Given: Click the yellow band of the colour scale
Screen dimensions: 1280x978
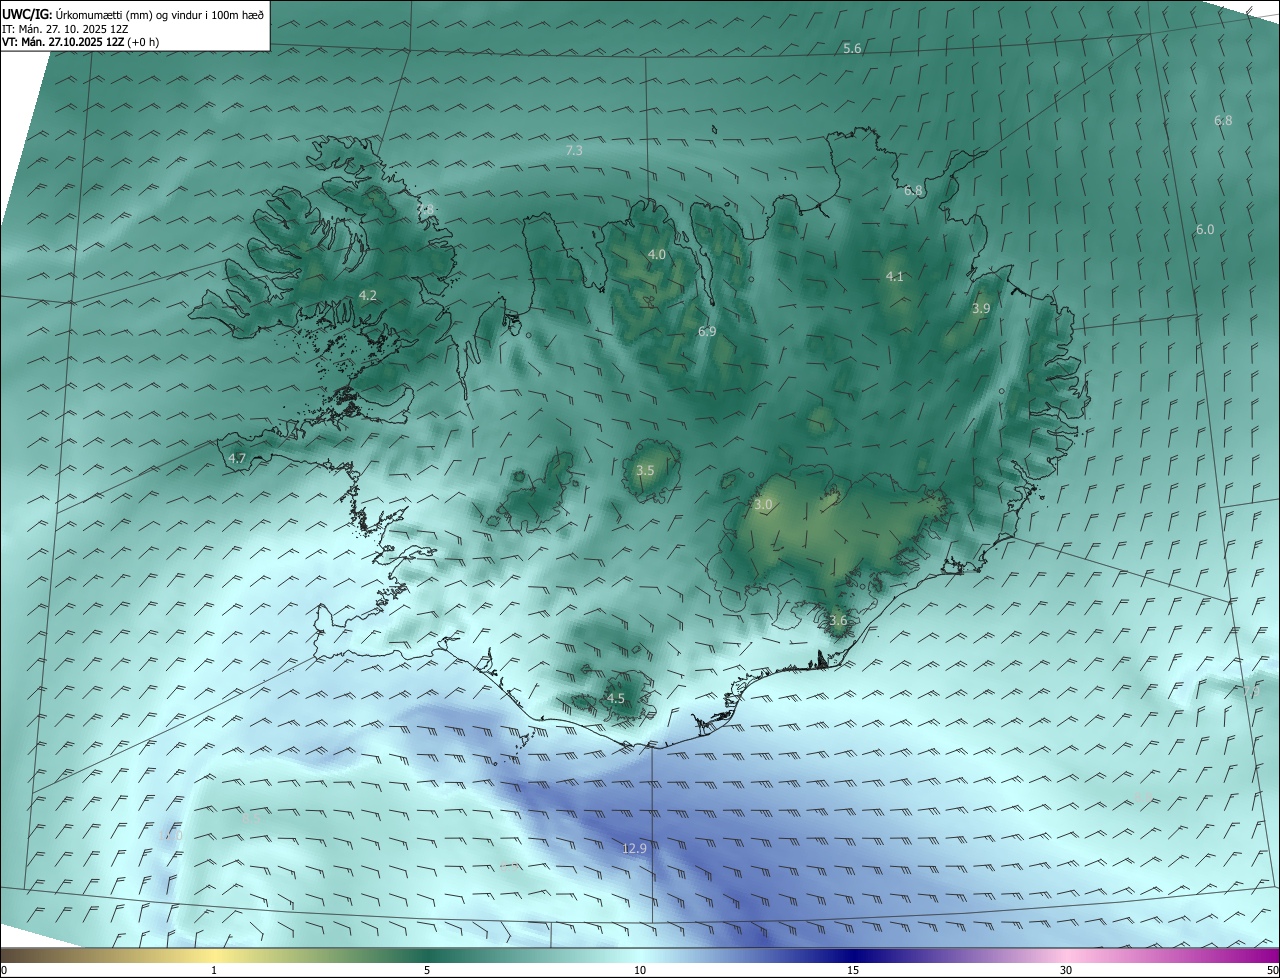Looking at the screenshot, I should pyautogui.click(x=214, y=955).
